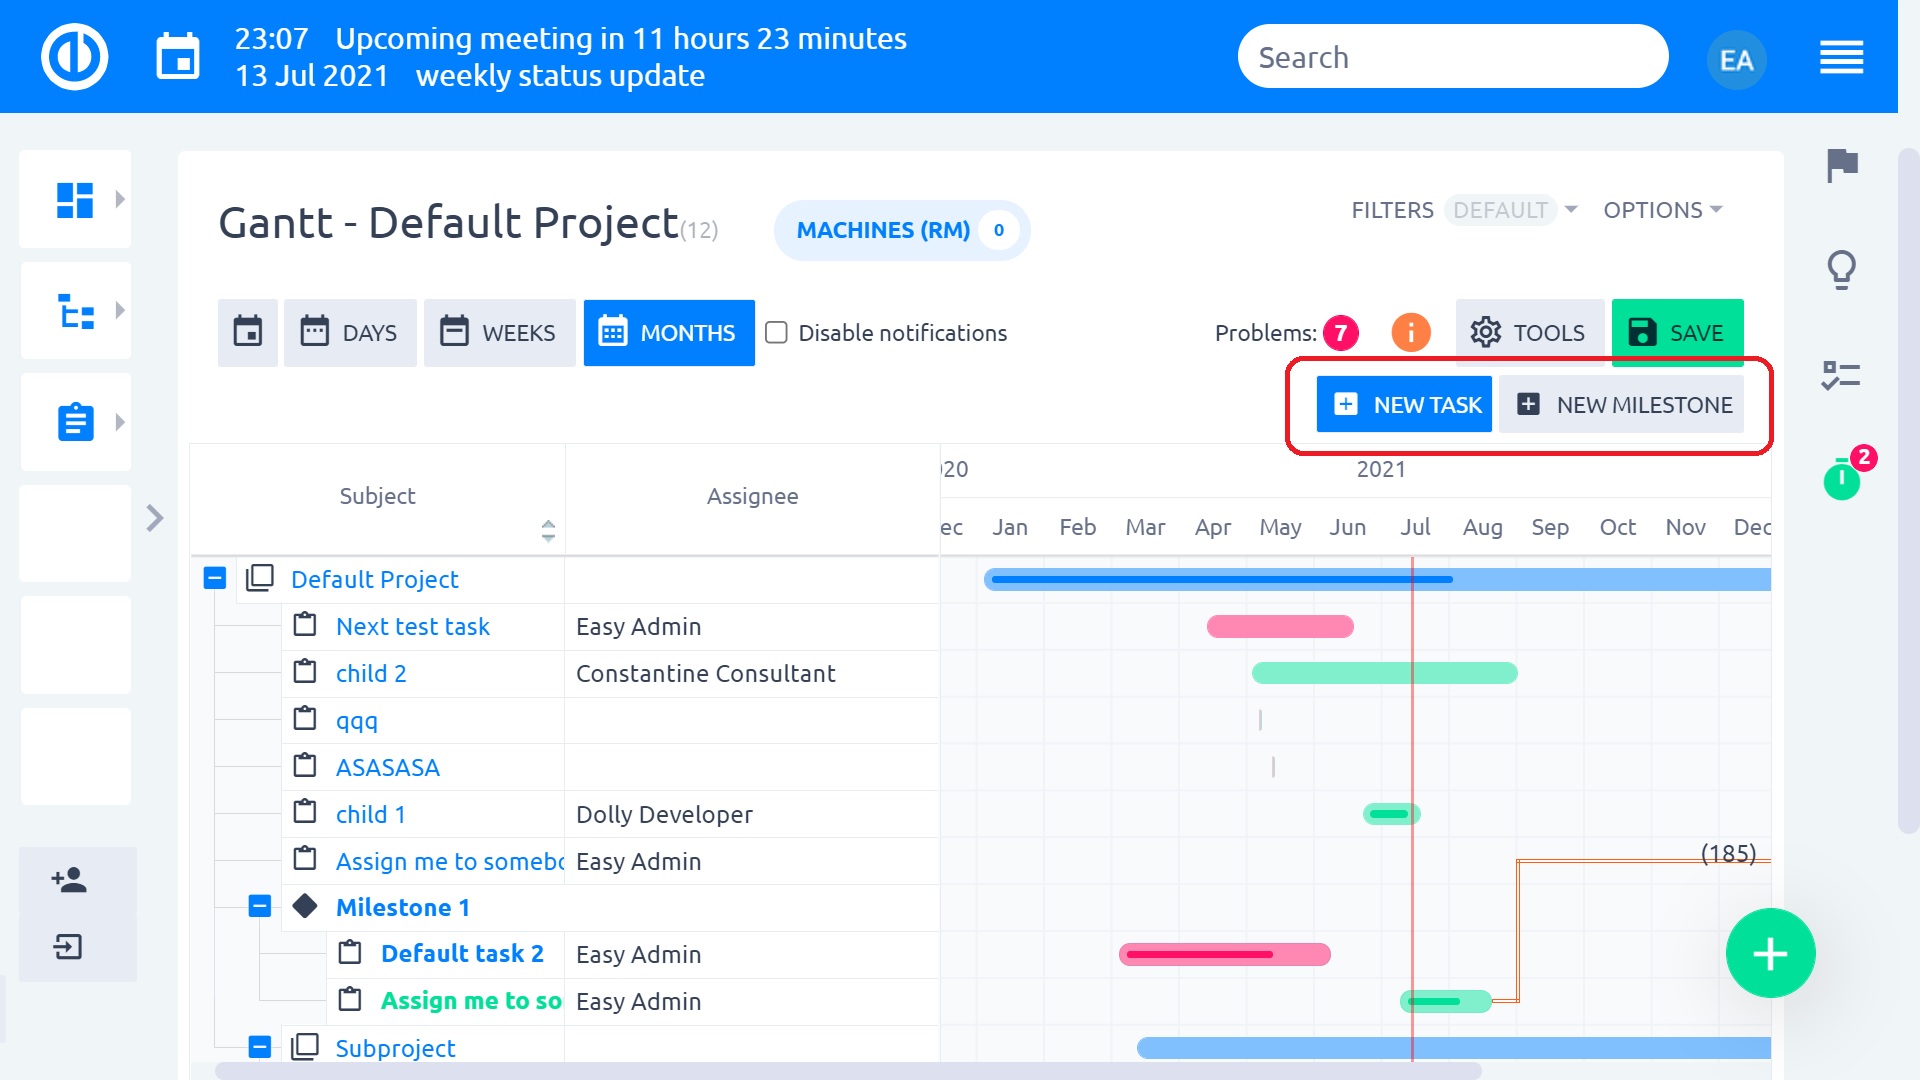Switch to the WEEKS view
The height and width of the screenshot is (1080, 1920).
pyautogui.click(x=500, y=333)
